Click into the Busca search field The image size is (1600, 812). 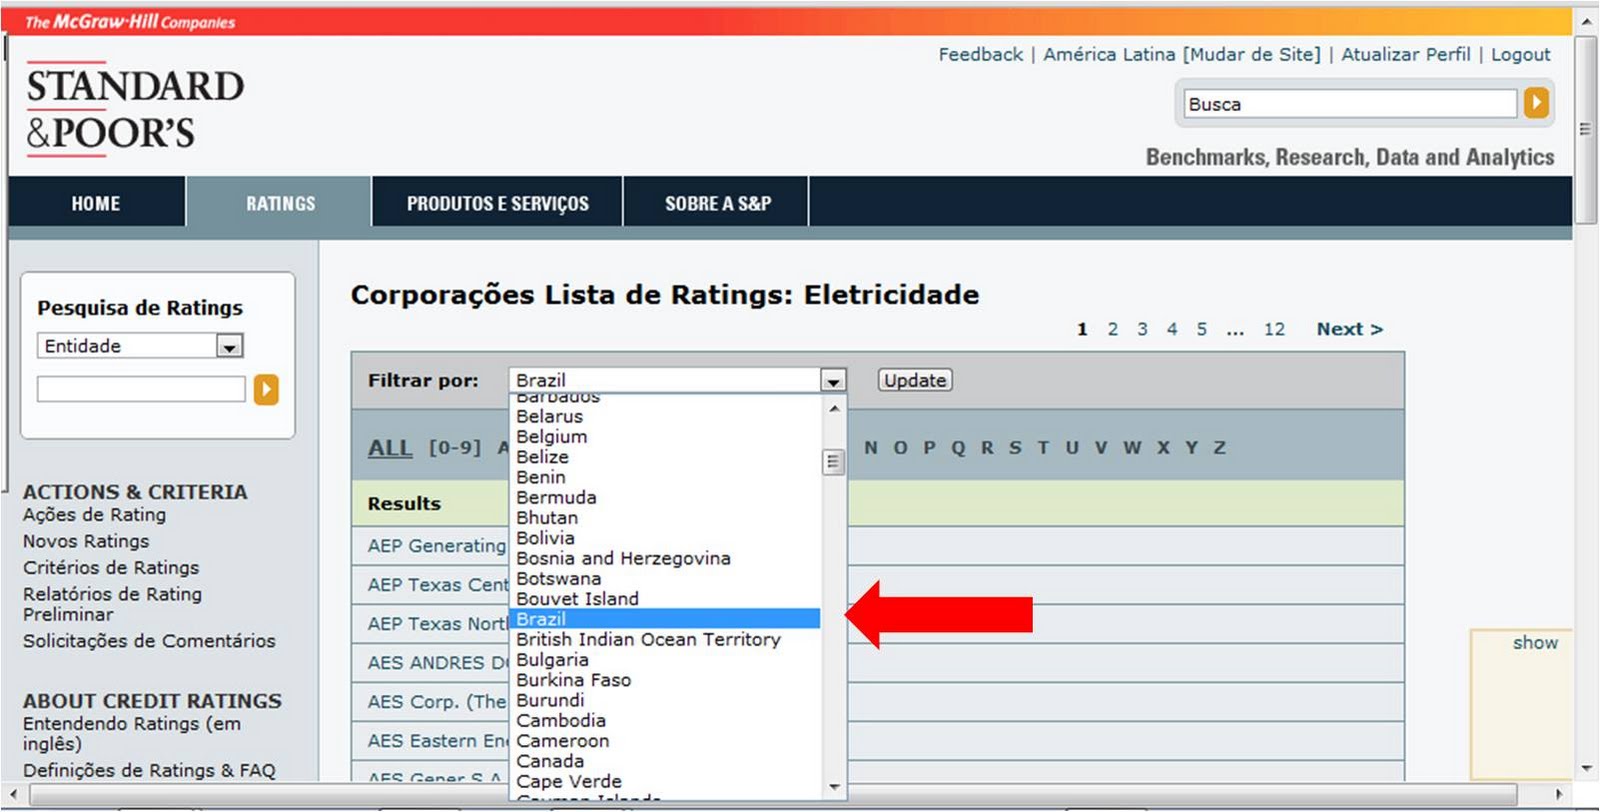[x=1350, y=103]
